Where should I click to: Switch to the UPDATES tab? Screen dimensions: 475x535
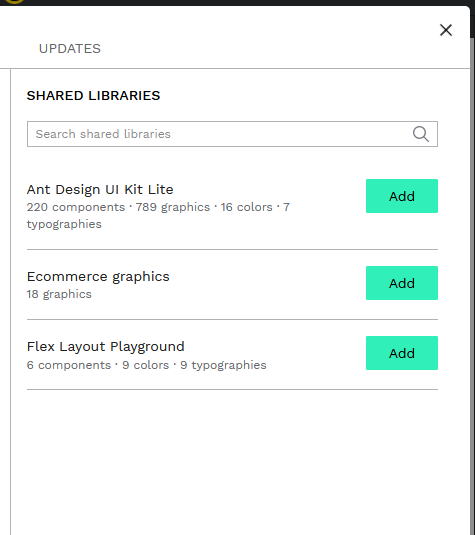(x=70, y=49)
